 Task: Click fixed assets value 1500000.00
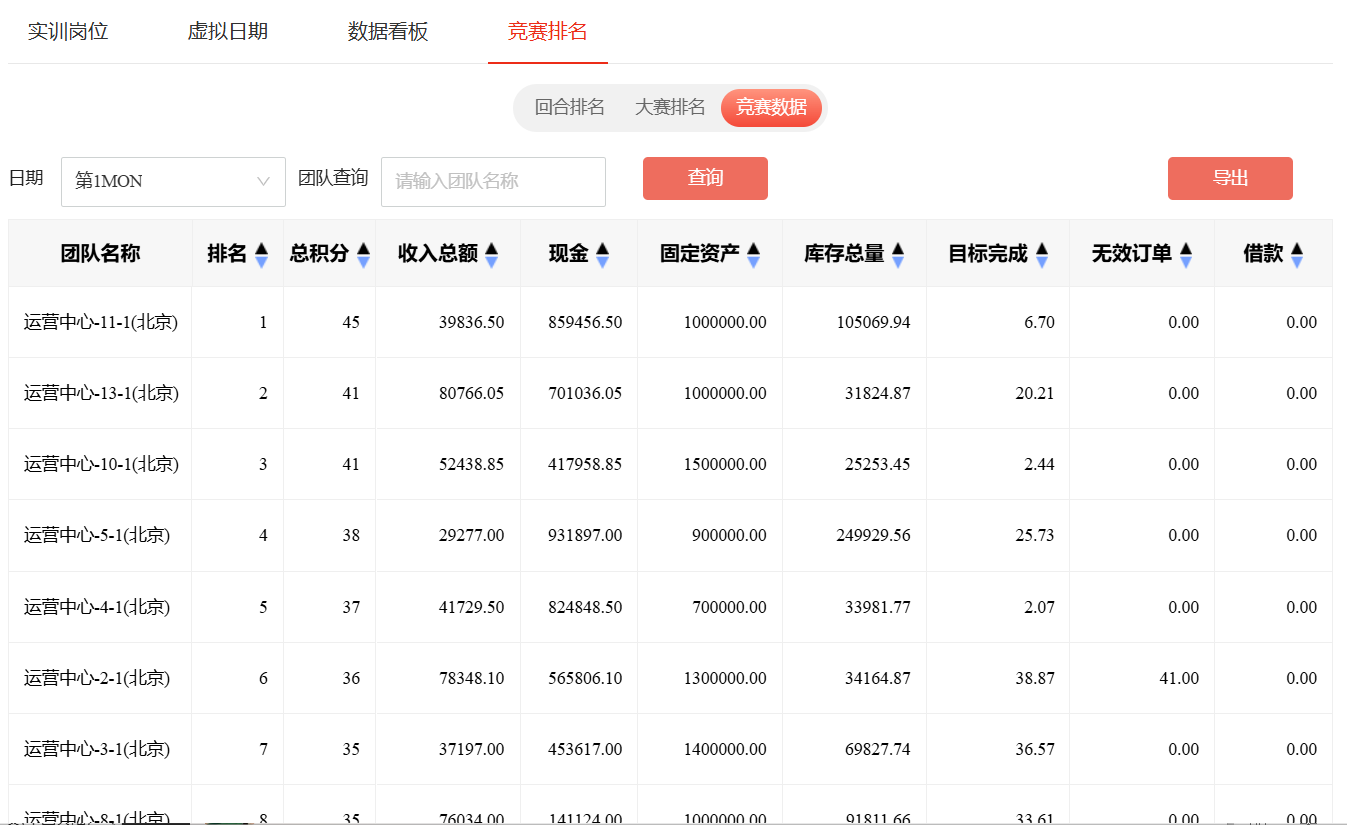725,464
